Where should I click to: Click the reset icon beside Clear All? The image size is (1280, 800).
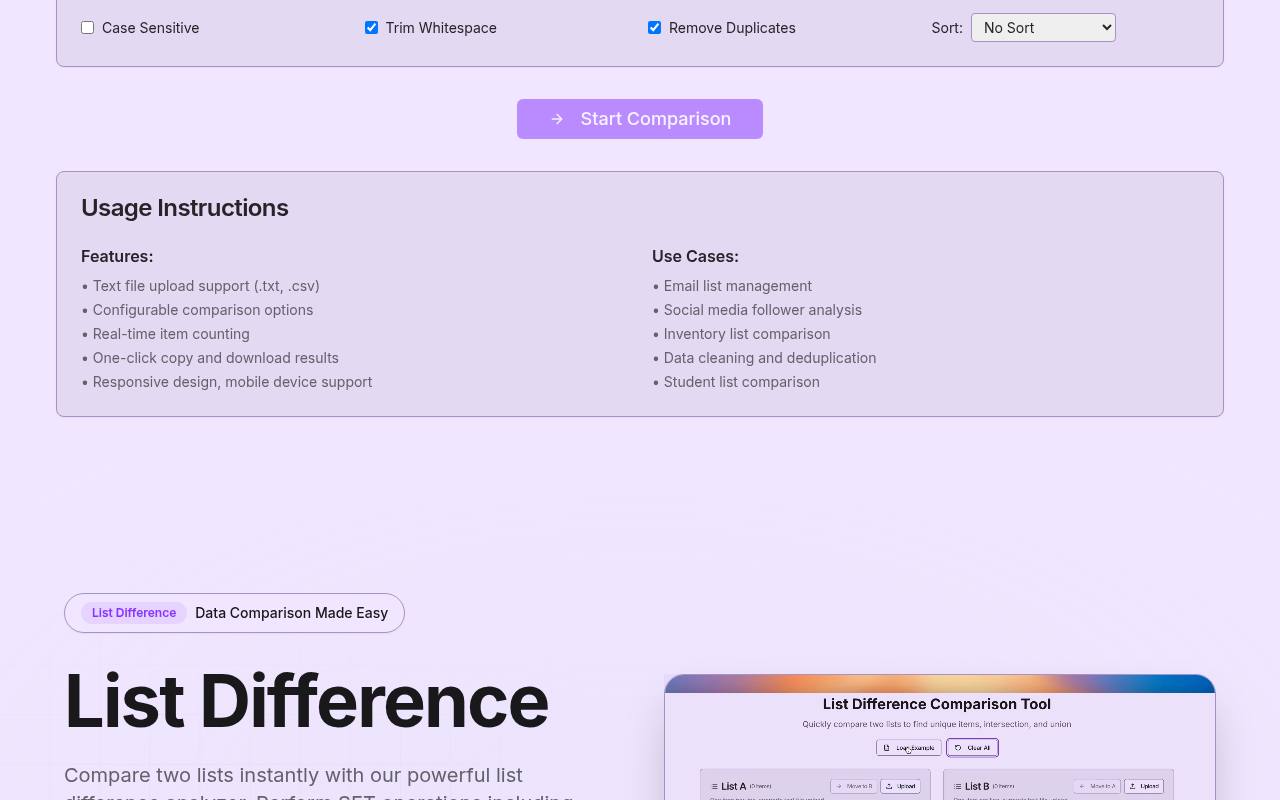pos(958,748)
